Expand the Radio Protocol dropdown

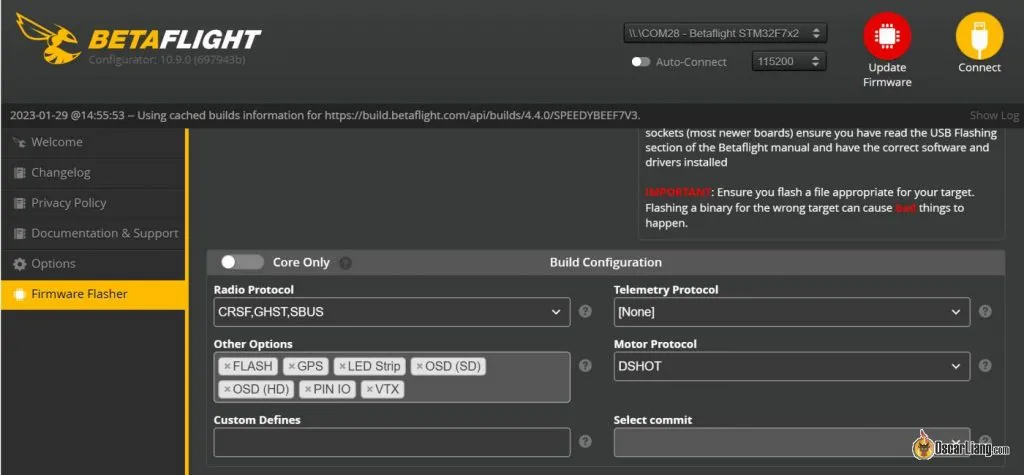392,312
